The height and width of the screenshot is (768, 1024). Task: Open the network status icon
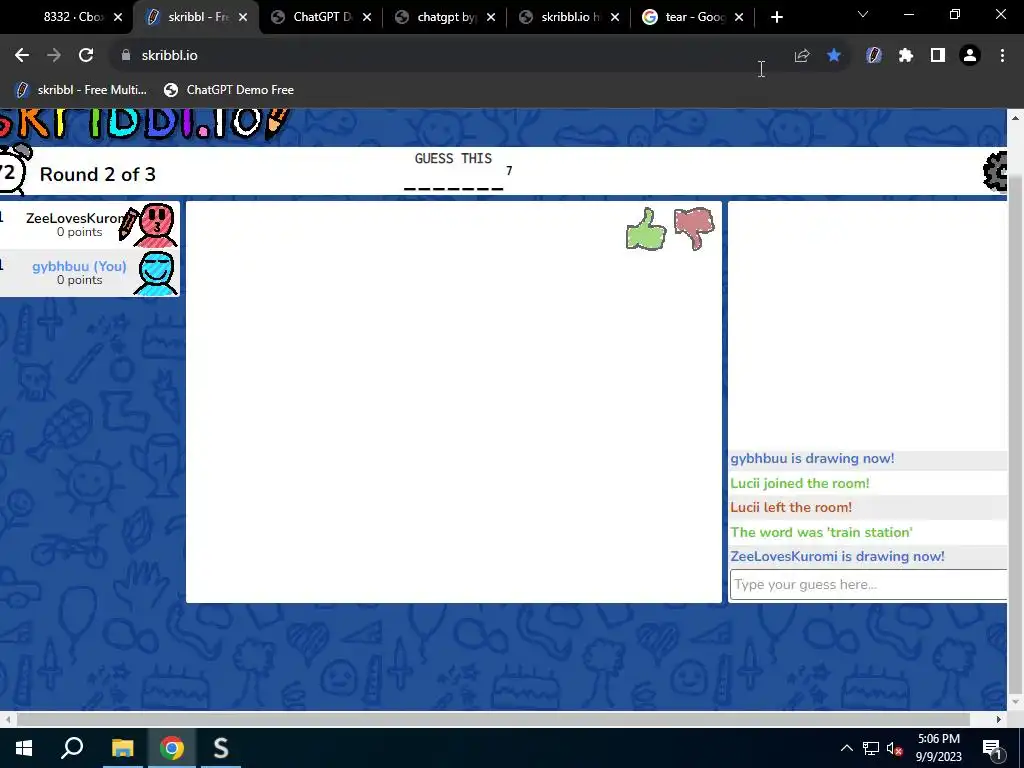pyautogui.click(x=871, y=748)
